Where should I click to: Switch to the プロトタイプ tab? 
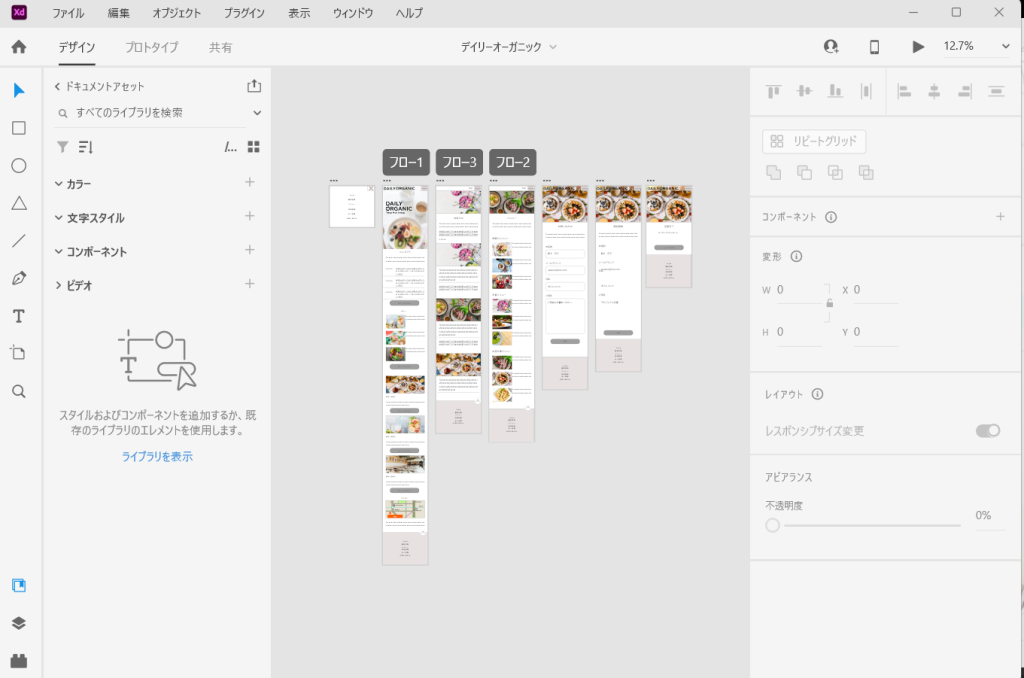[152, 47]
